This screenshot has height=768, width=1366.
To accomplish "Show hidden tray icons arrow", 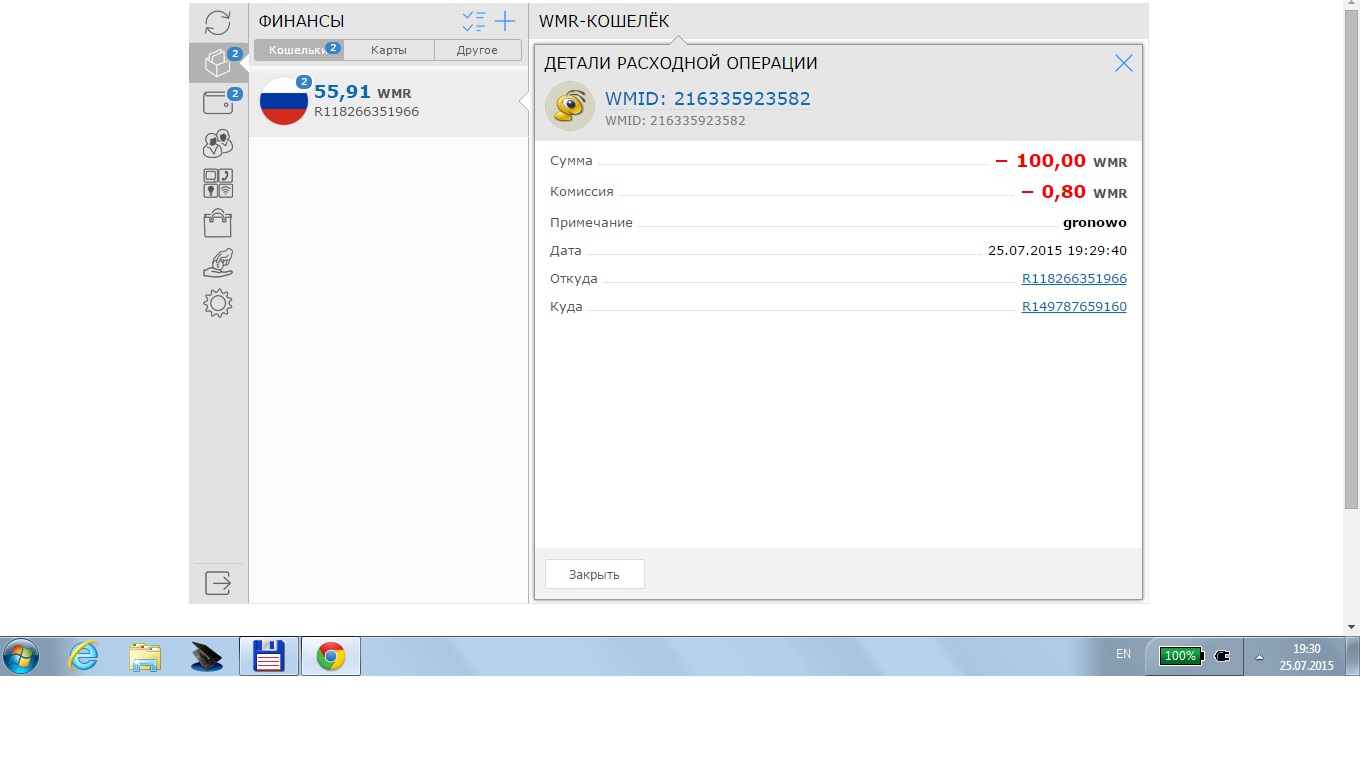I will 1259,657.
